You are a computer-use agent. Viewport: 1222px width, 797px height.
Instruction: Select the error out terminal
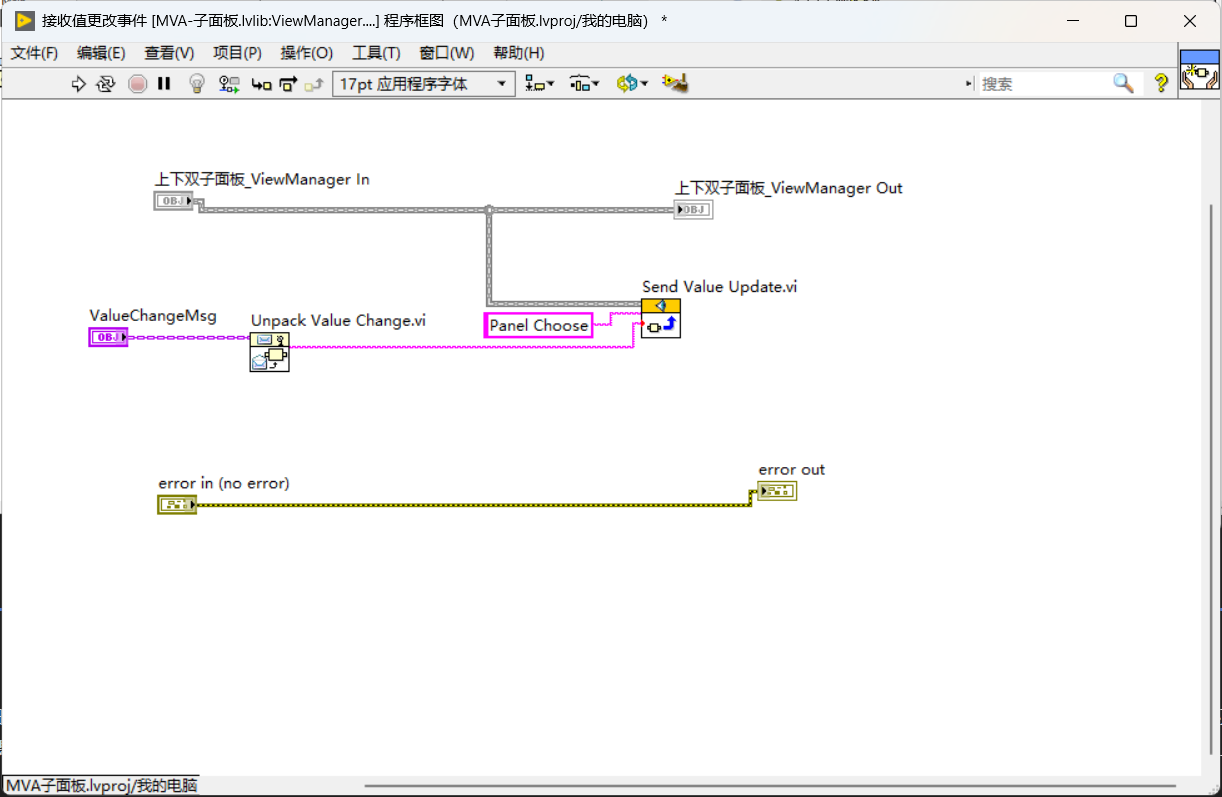pos(777,491)
